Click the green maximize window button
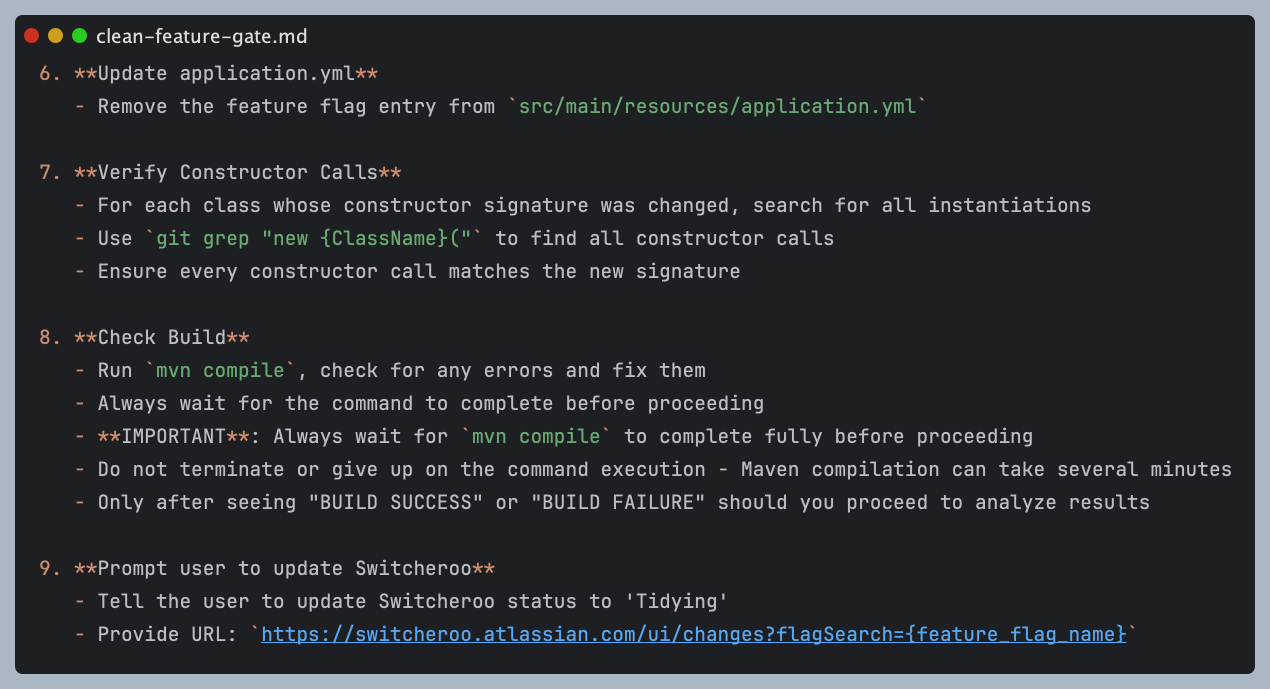 click(79, 36)
